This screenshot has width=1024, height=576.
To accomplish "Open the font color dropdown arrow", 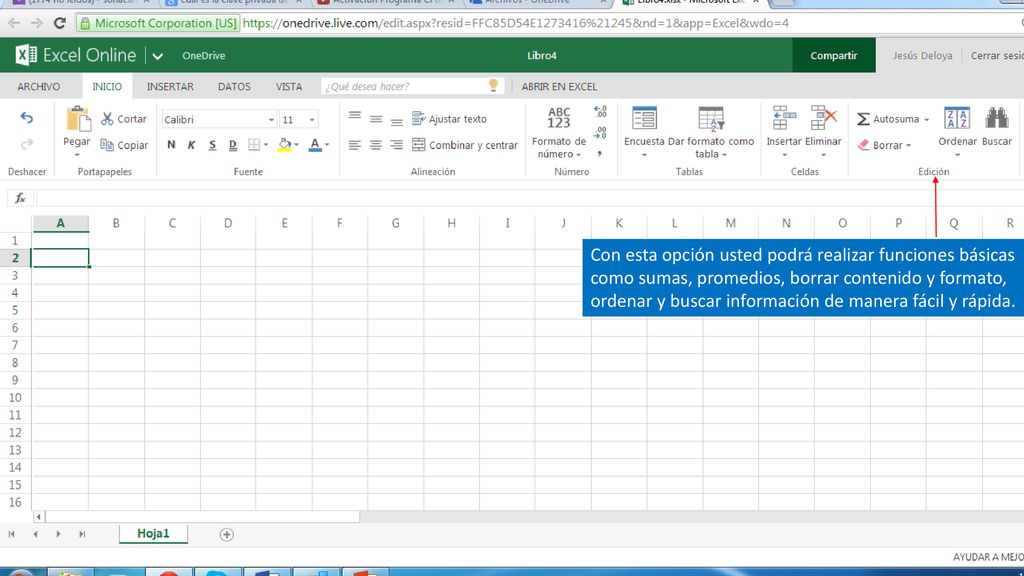I will (327, 144).
